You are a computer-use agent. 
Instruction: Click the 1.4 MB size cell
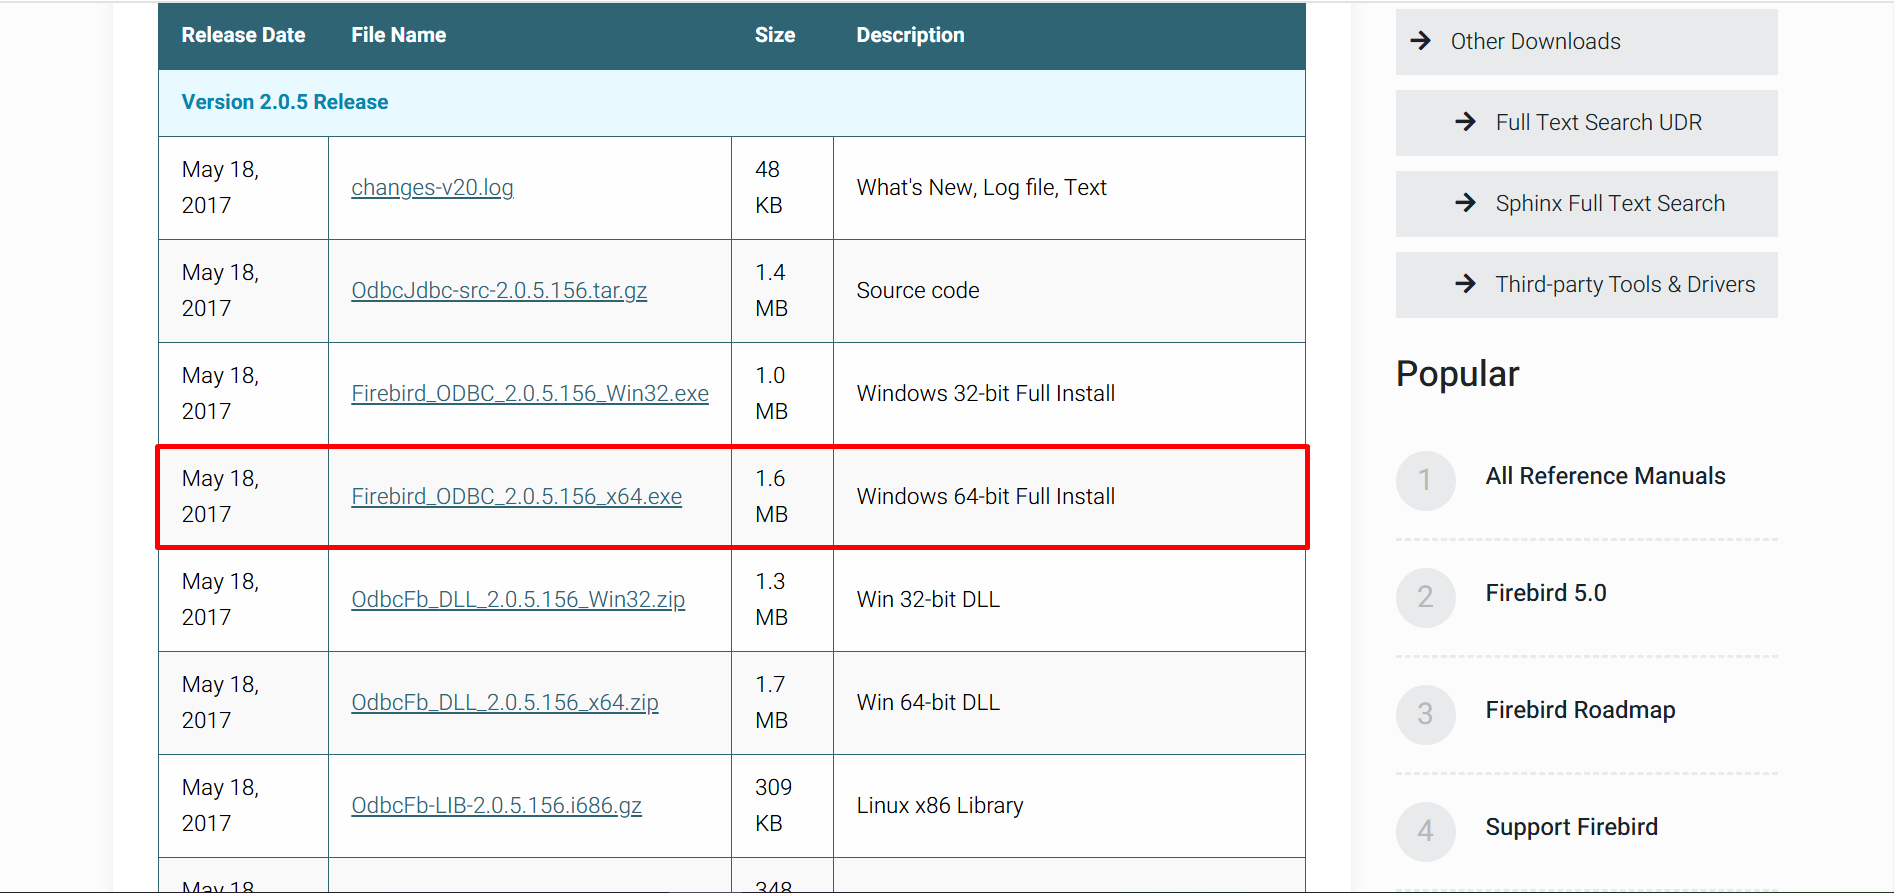point(782,291)
